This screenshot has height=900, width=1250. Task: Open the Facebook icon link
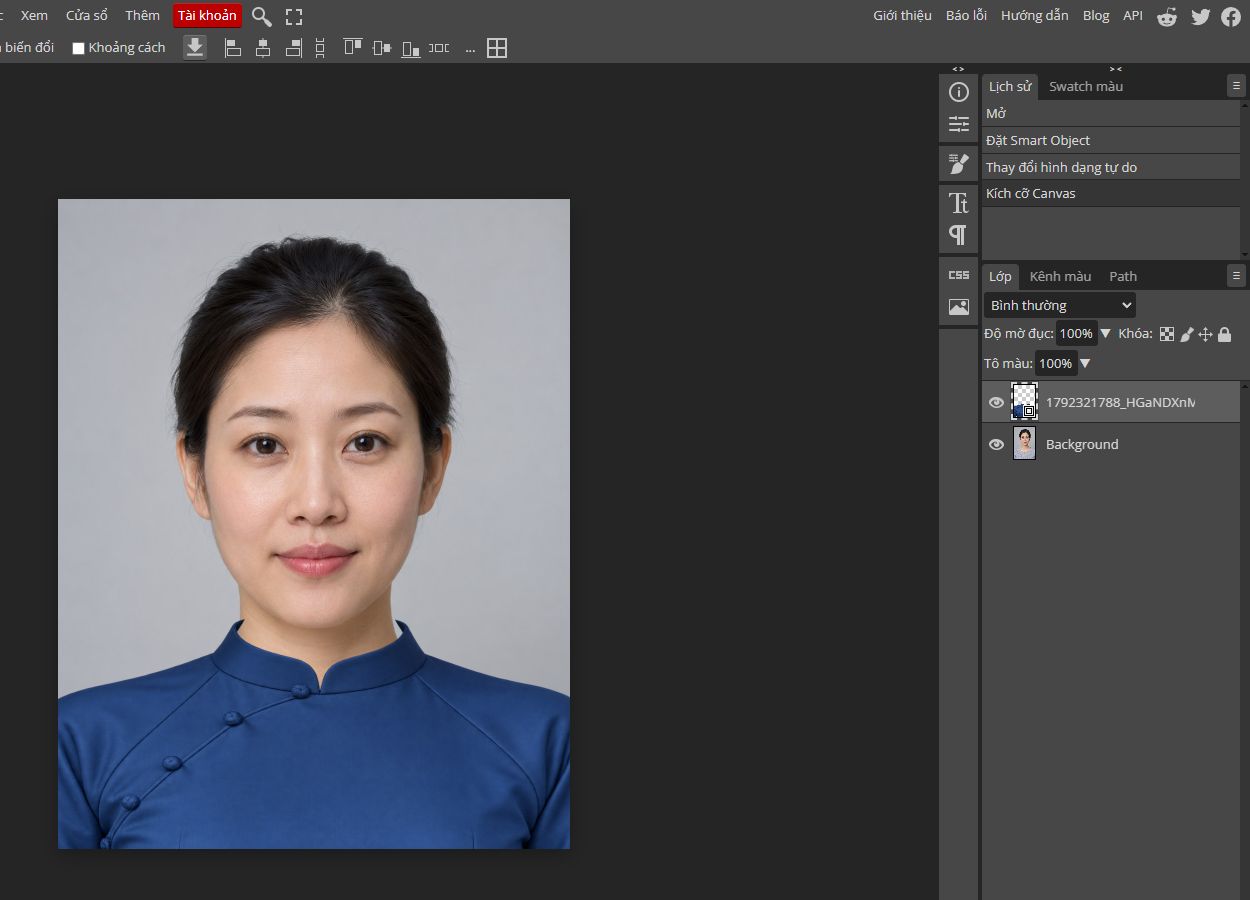tap(1231, 16)
